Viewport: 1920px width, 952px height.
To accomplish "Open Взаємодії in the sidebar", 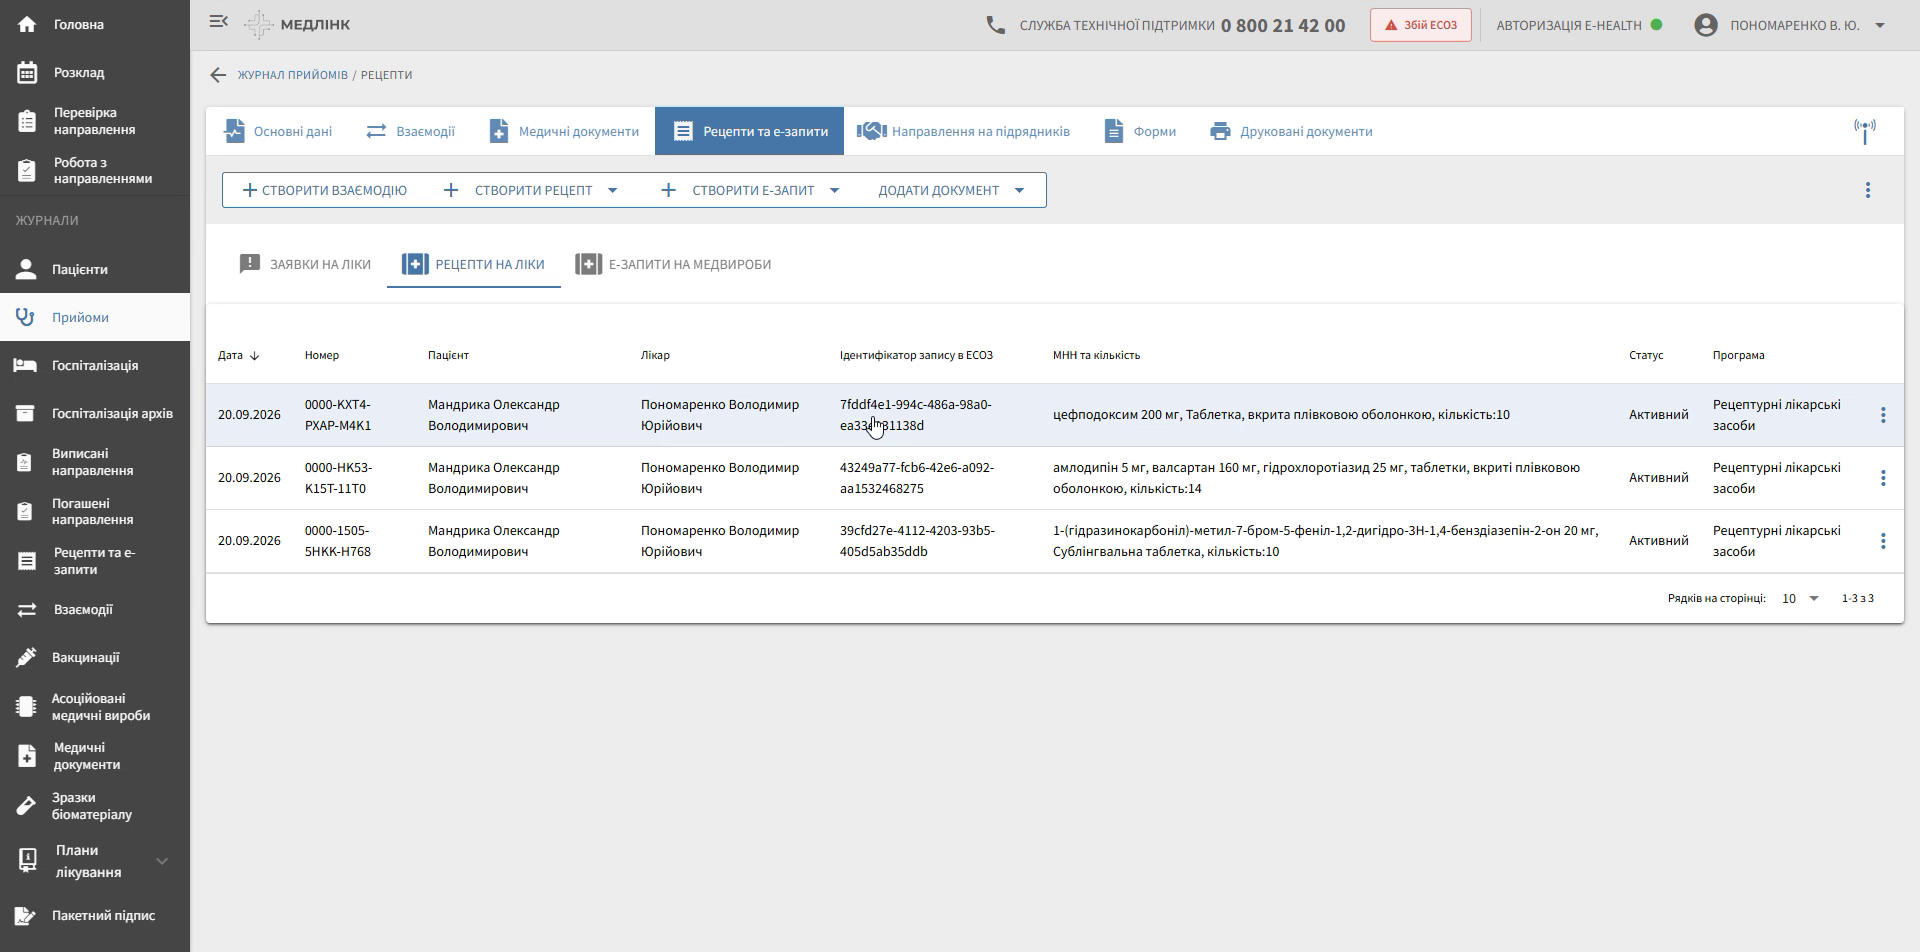I will [x=95, y=609].
